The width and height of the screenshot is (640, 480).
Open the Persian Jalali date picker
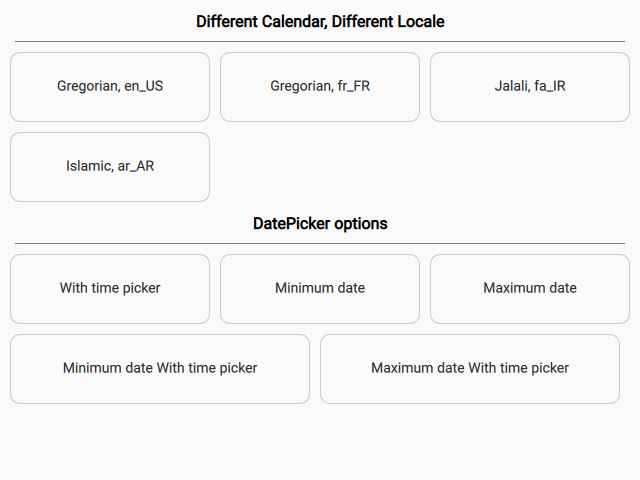click(x=530, y=87)
